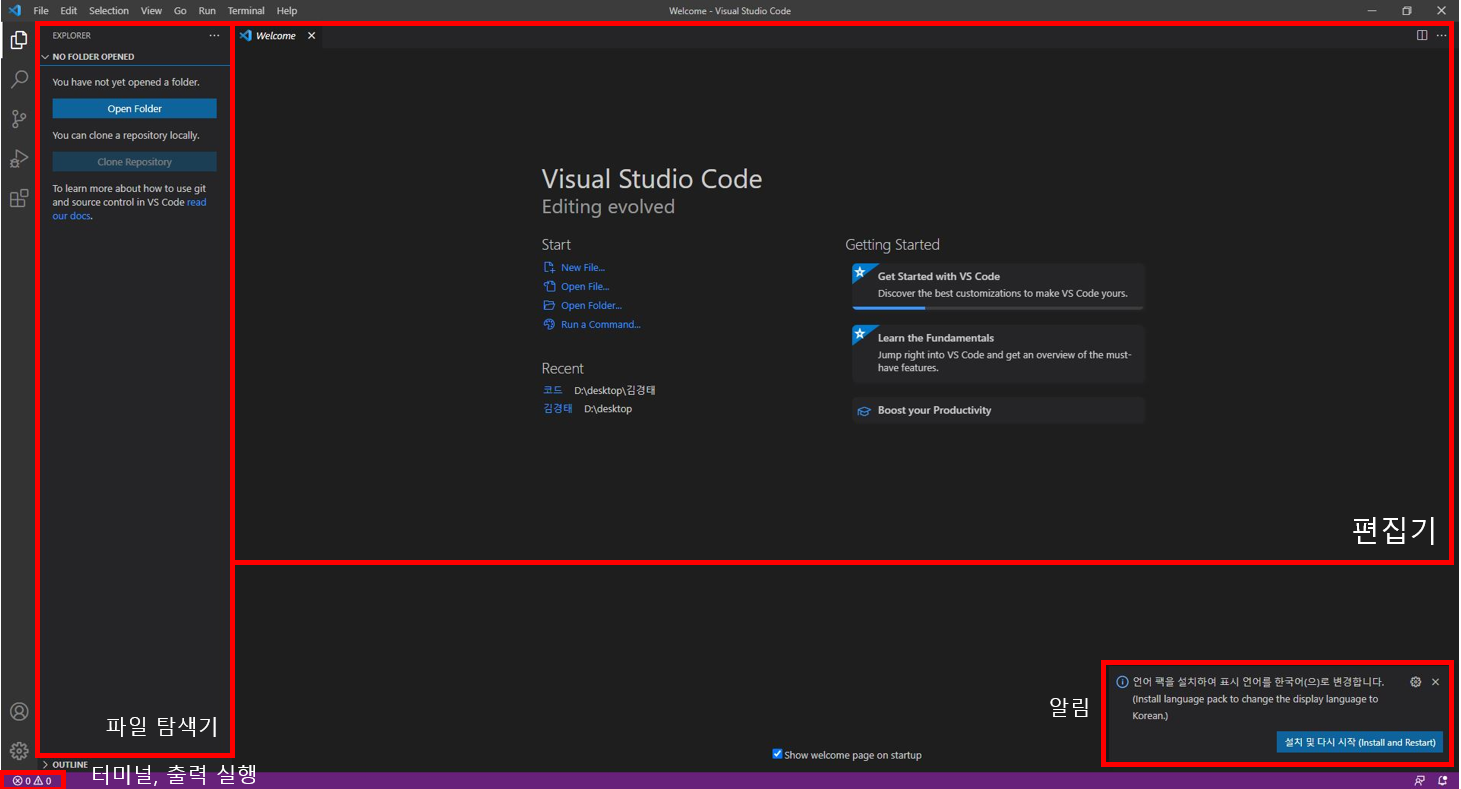
Task: Open the editor's more actions ellipsis
Action: [1441, 35]
